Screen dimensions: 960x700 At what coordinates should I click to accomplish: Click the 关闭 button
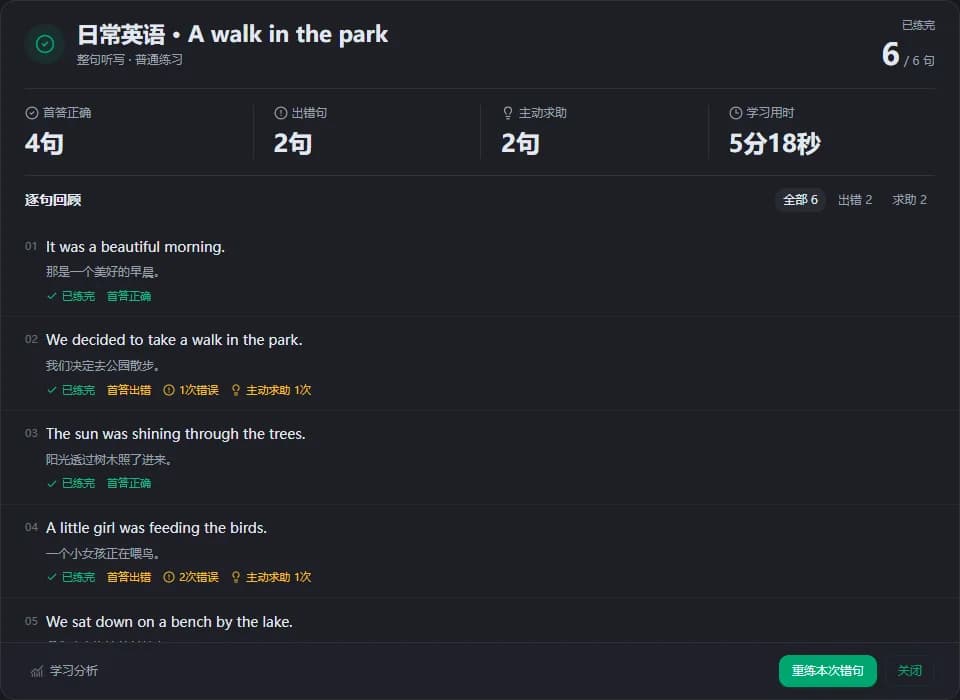[909, 671]
